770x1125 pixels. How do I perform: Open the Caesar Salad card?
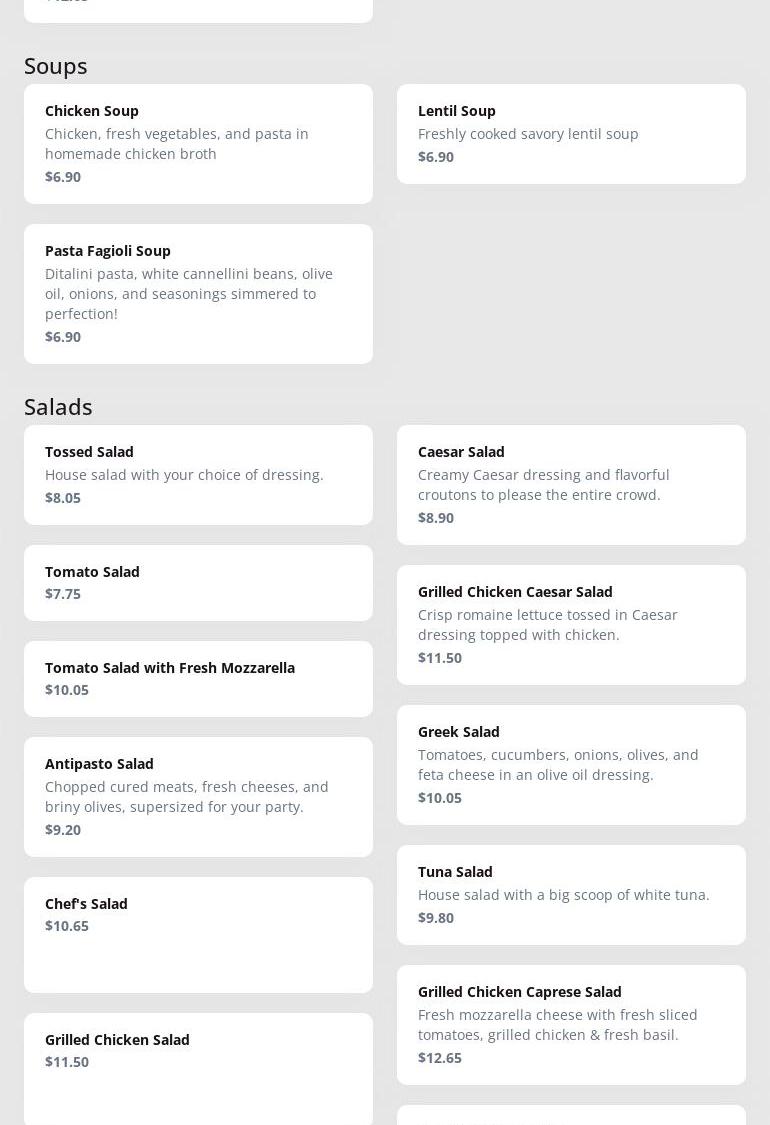[x=571, y=484]
